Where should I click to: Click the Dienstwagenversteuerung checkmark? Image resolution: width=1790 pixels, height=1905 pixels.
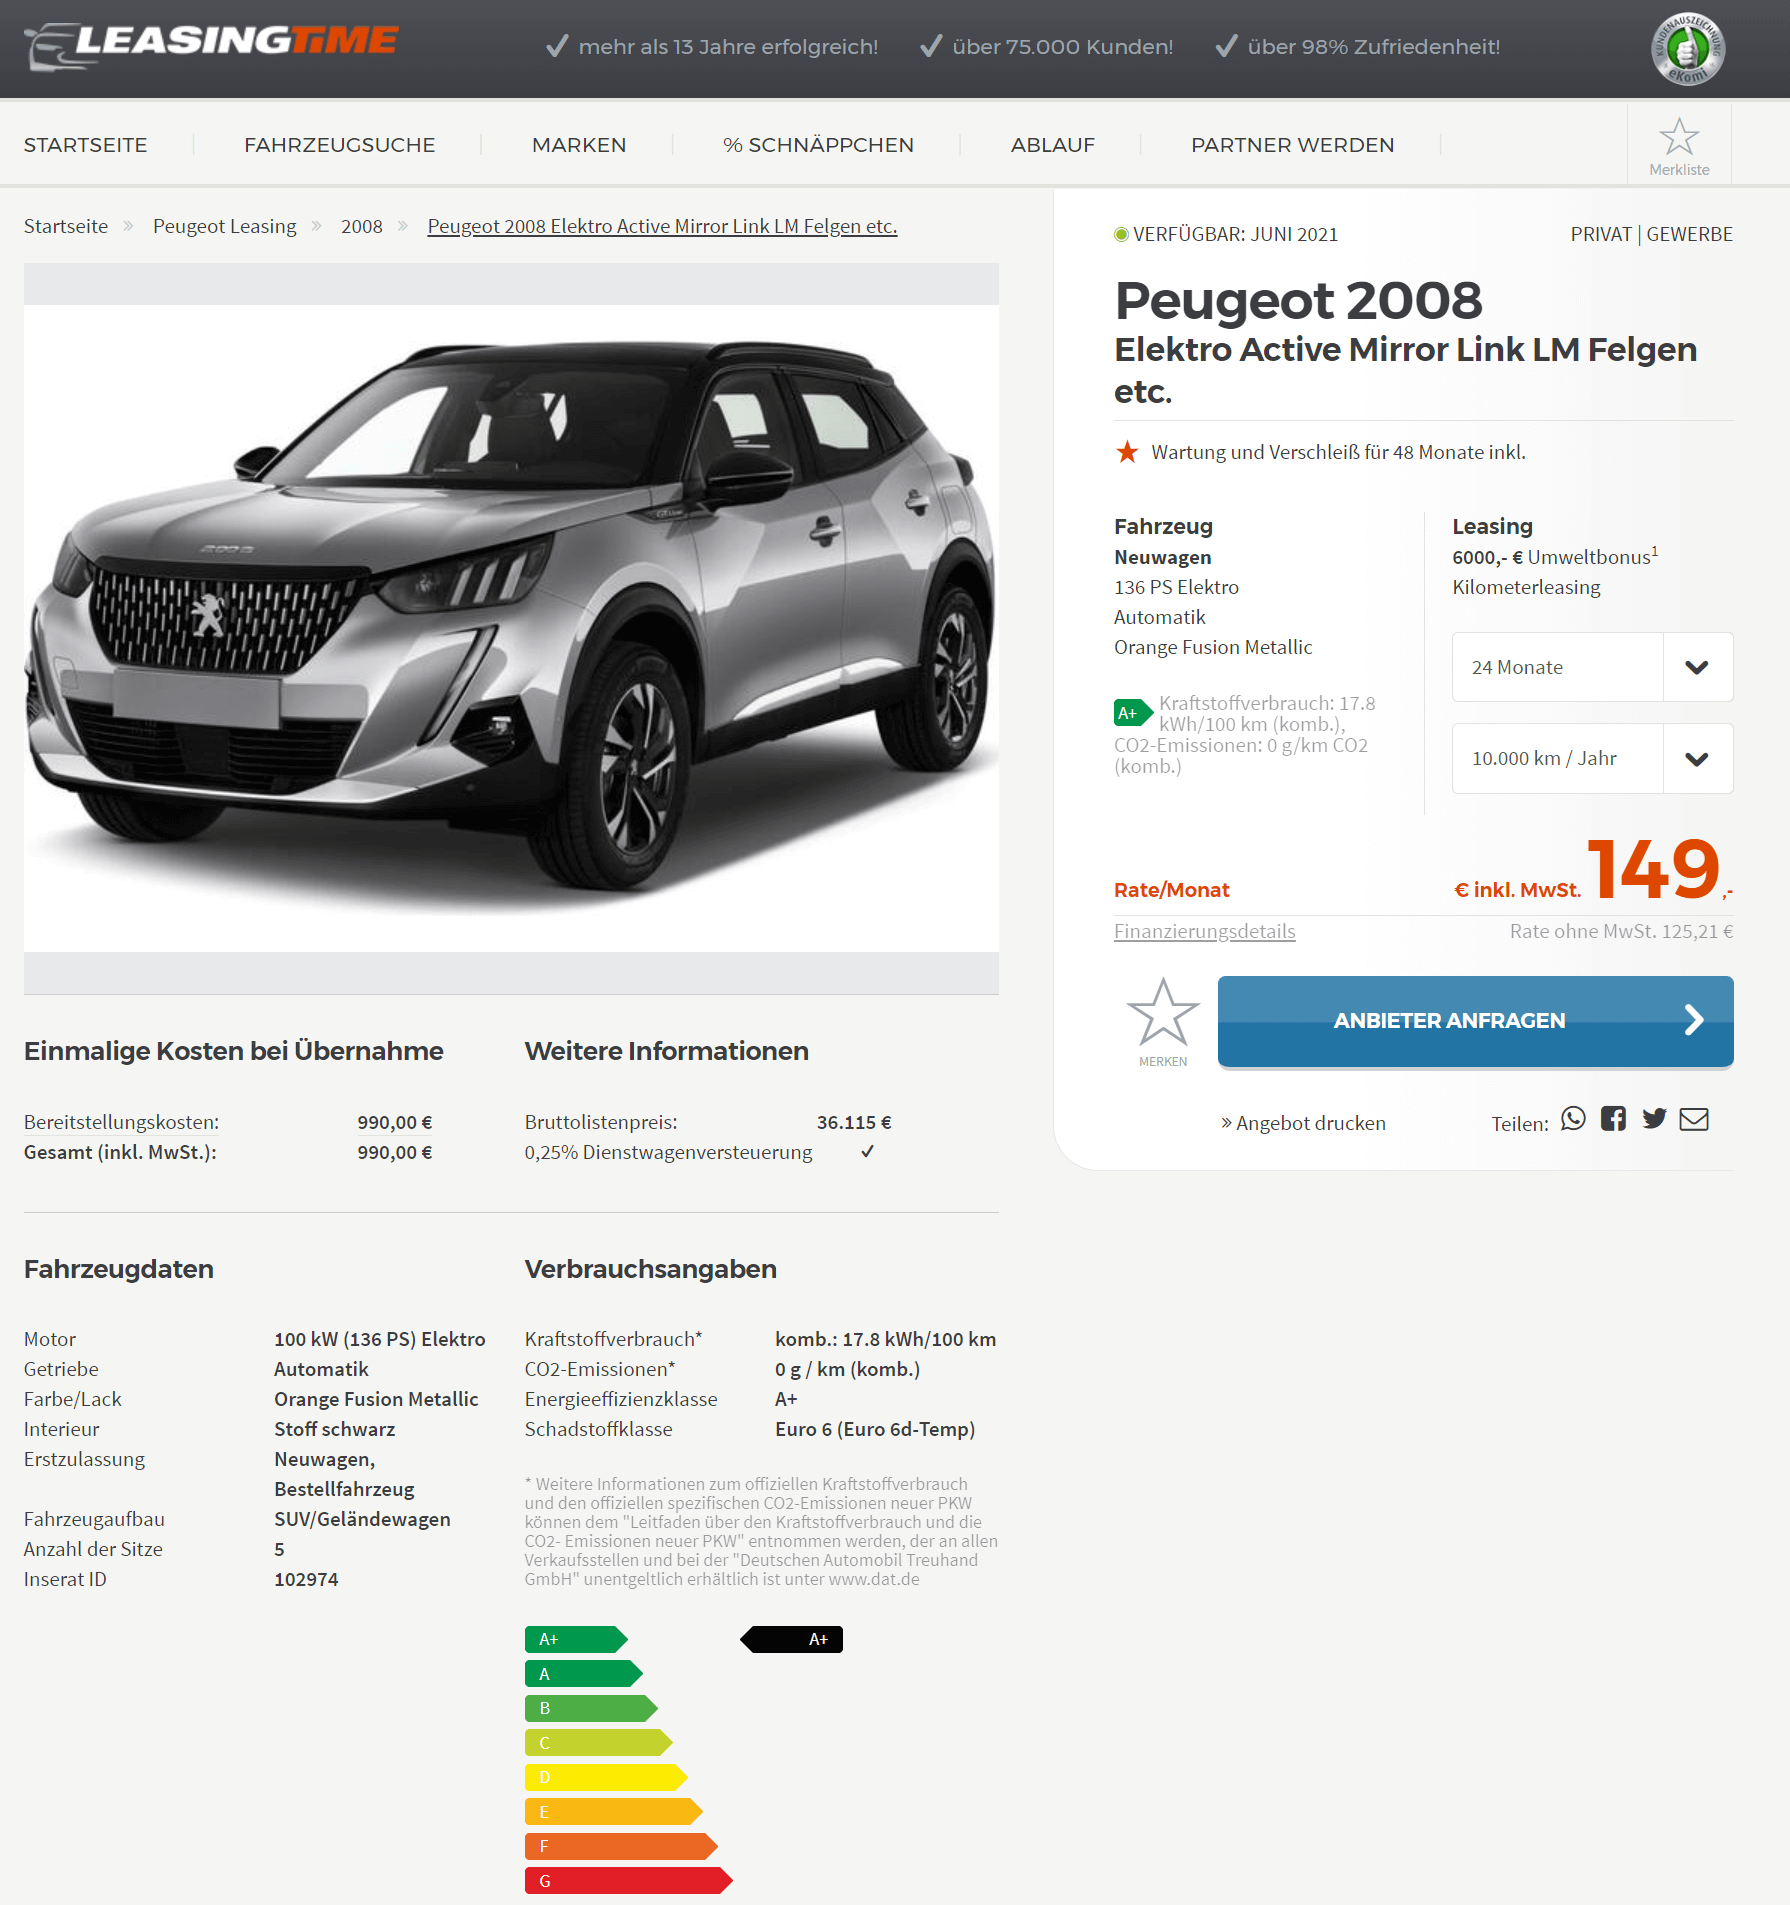867,1151
